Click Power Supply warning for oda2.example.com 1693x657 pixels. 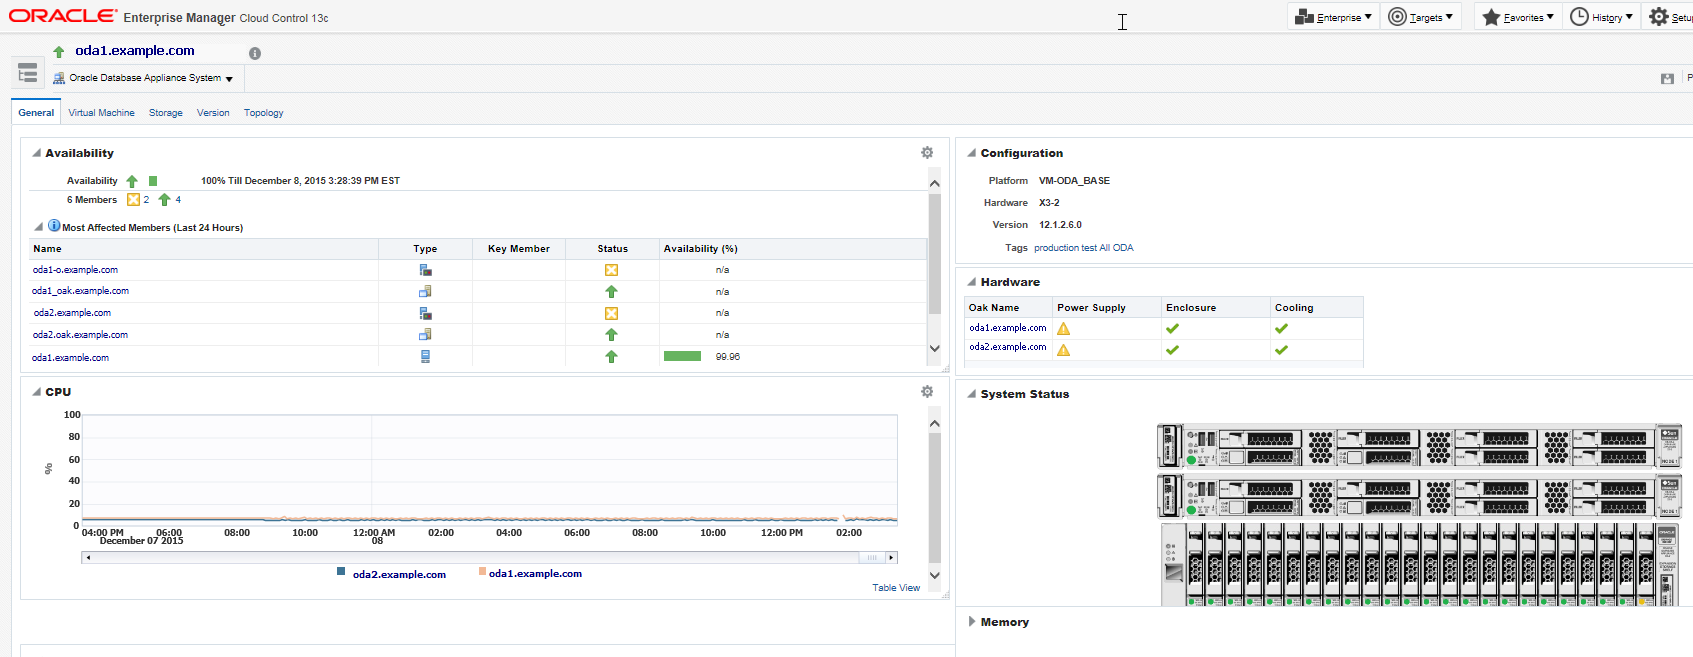coord(1064,350)
